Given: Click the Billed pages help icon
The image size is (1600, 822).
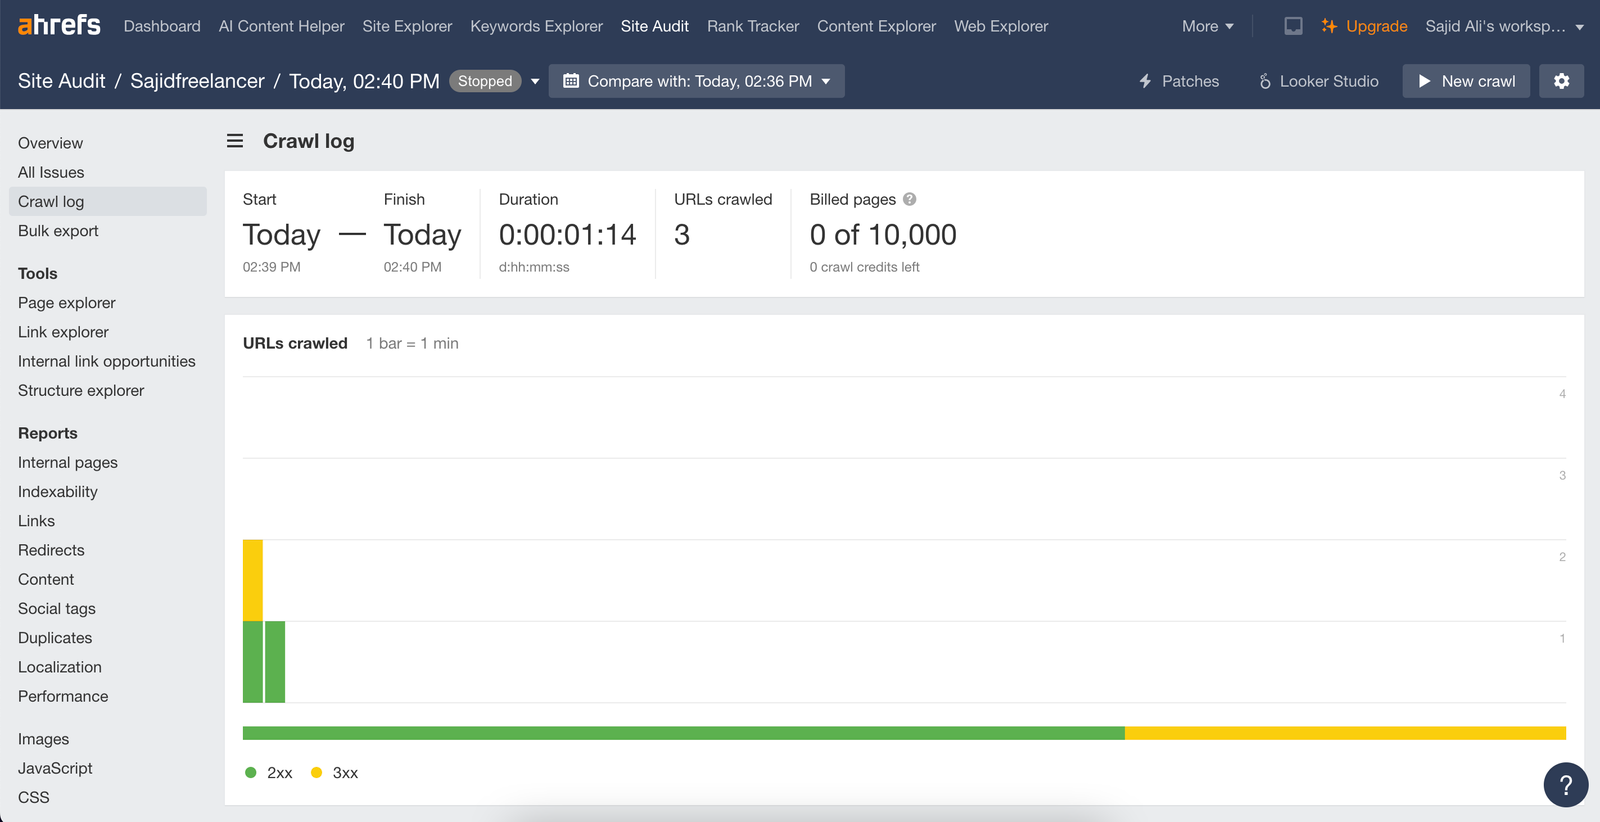Looking at the screenshot, I should coord(909,199).
